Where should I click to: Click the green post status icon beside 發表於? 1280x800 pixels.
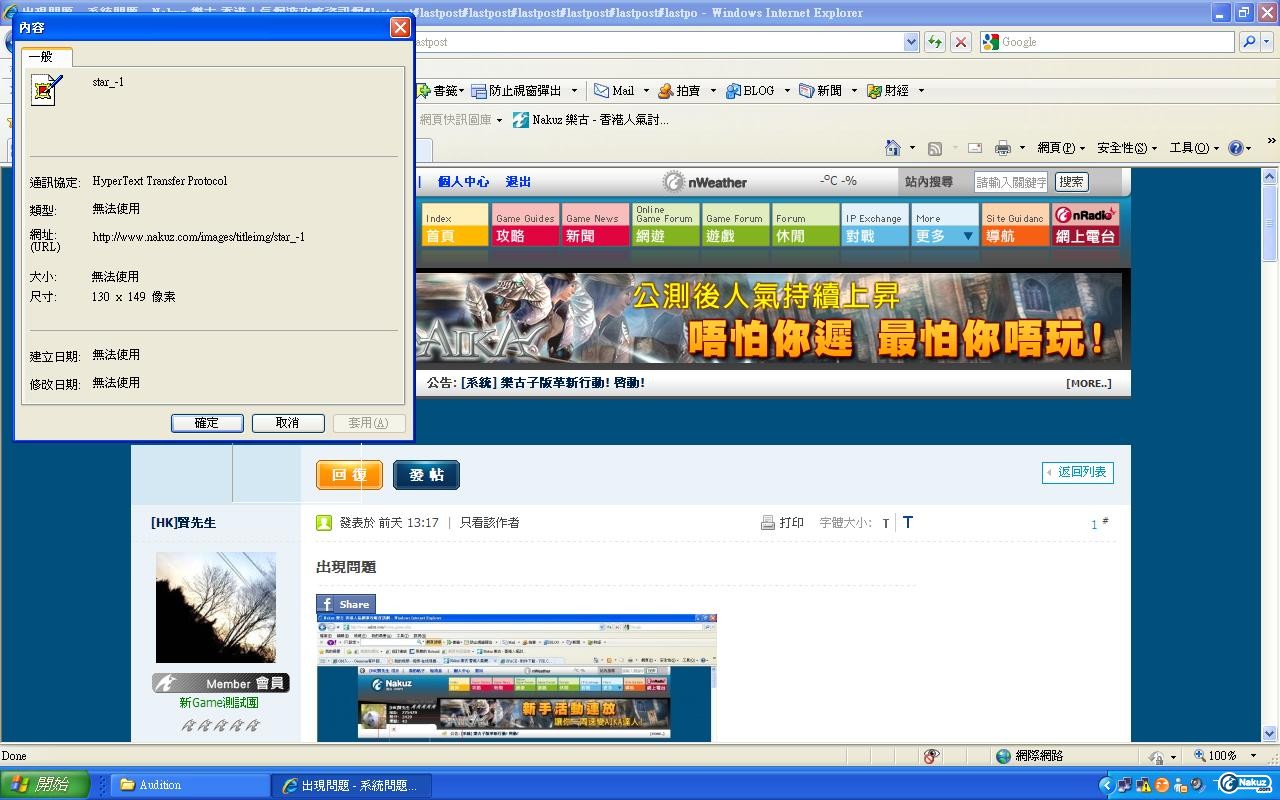point(324,522)
